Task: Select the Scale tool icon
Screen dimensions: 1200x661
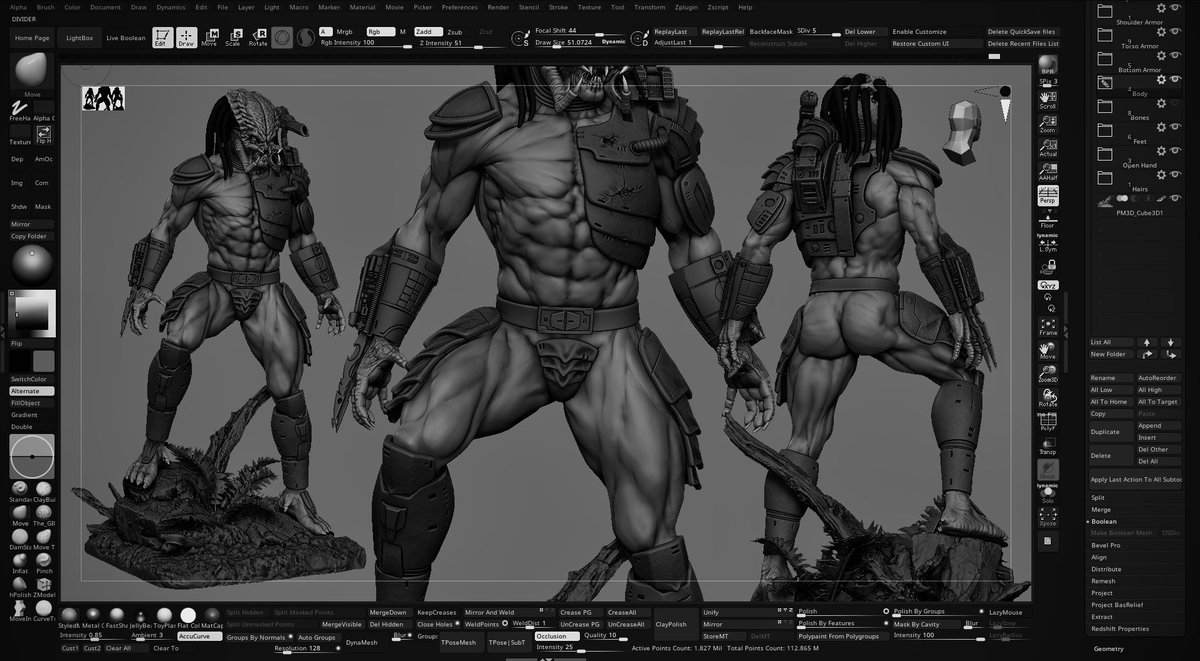Action: click(233, 38)
